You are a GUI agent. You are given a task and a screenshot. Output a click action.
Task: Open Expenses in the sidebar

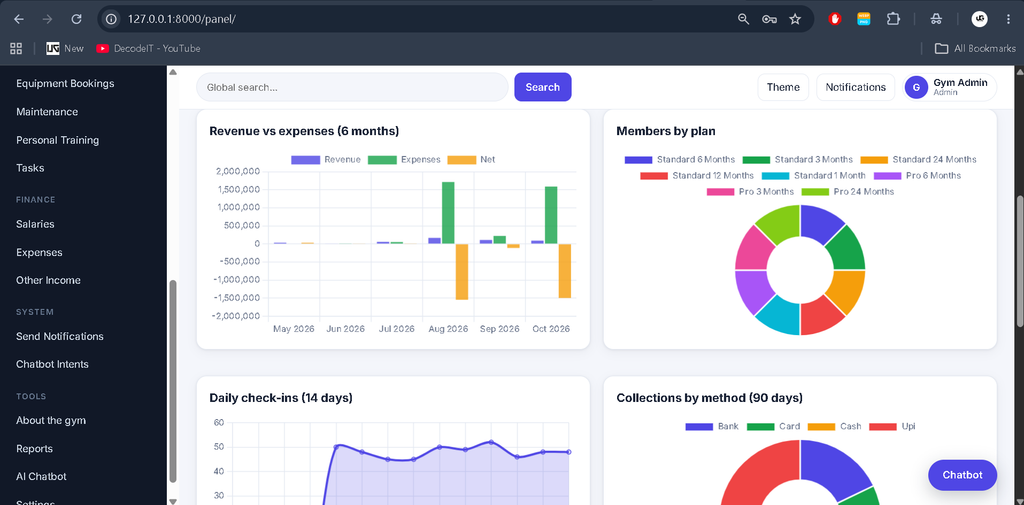(39, 252)
